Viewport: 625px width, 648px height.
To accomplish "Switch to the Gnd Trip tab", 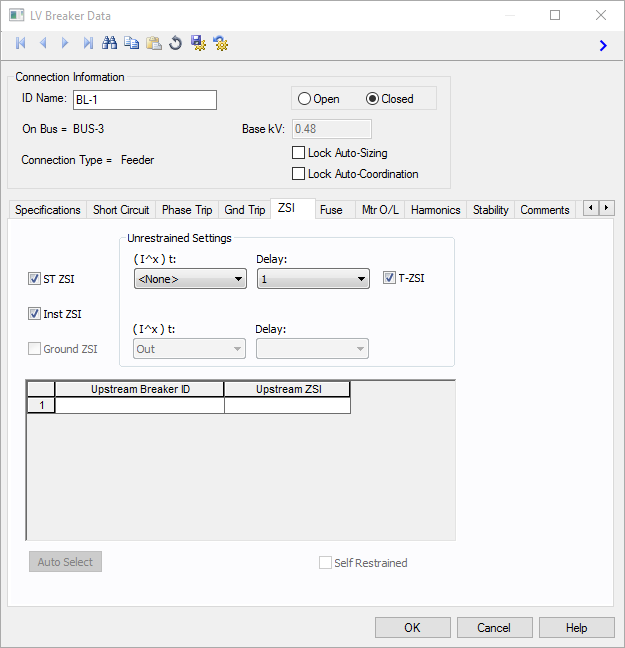I will [244, 210].
